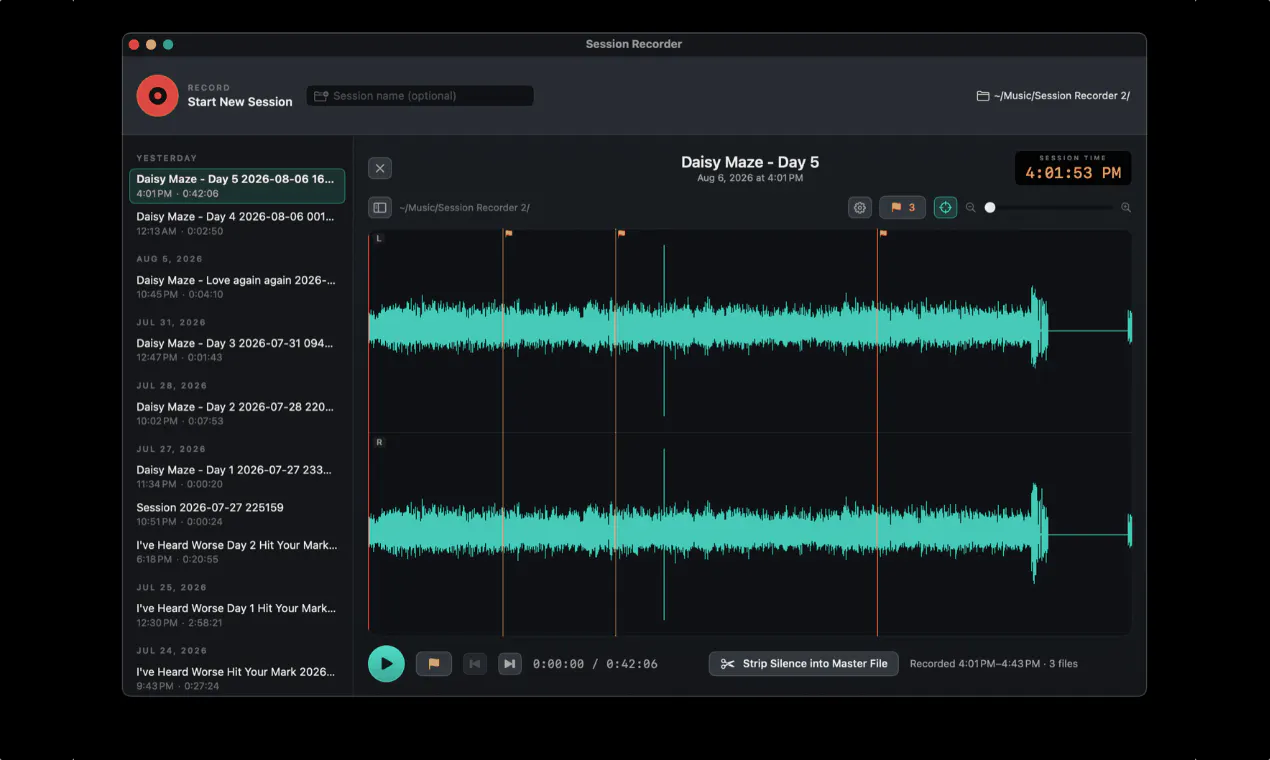
Task: Select the second flag marker on the waveform
Action: coord(621,233)
